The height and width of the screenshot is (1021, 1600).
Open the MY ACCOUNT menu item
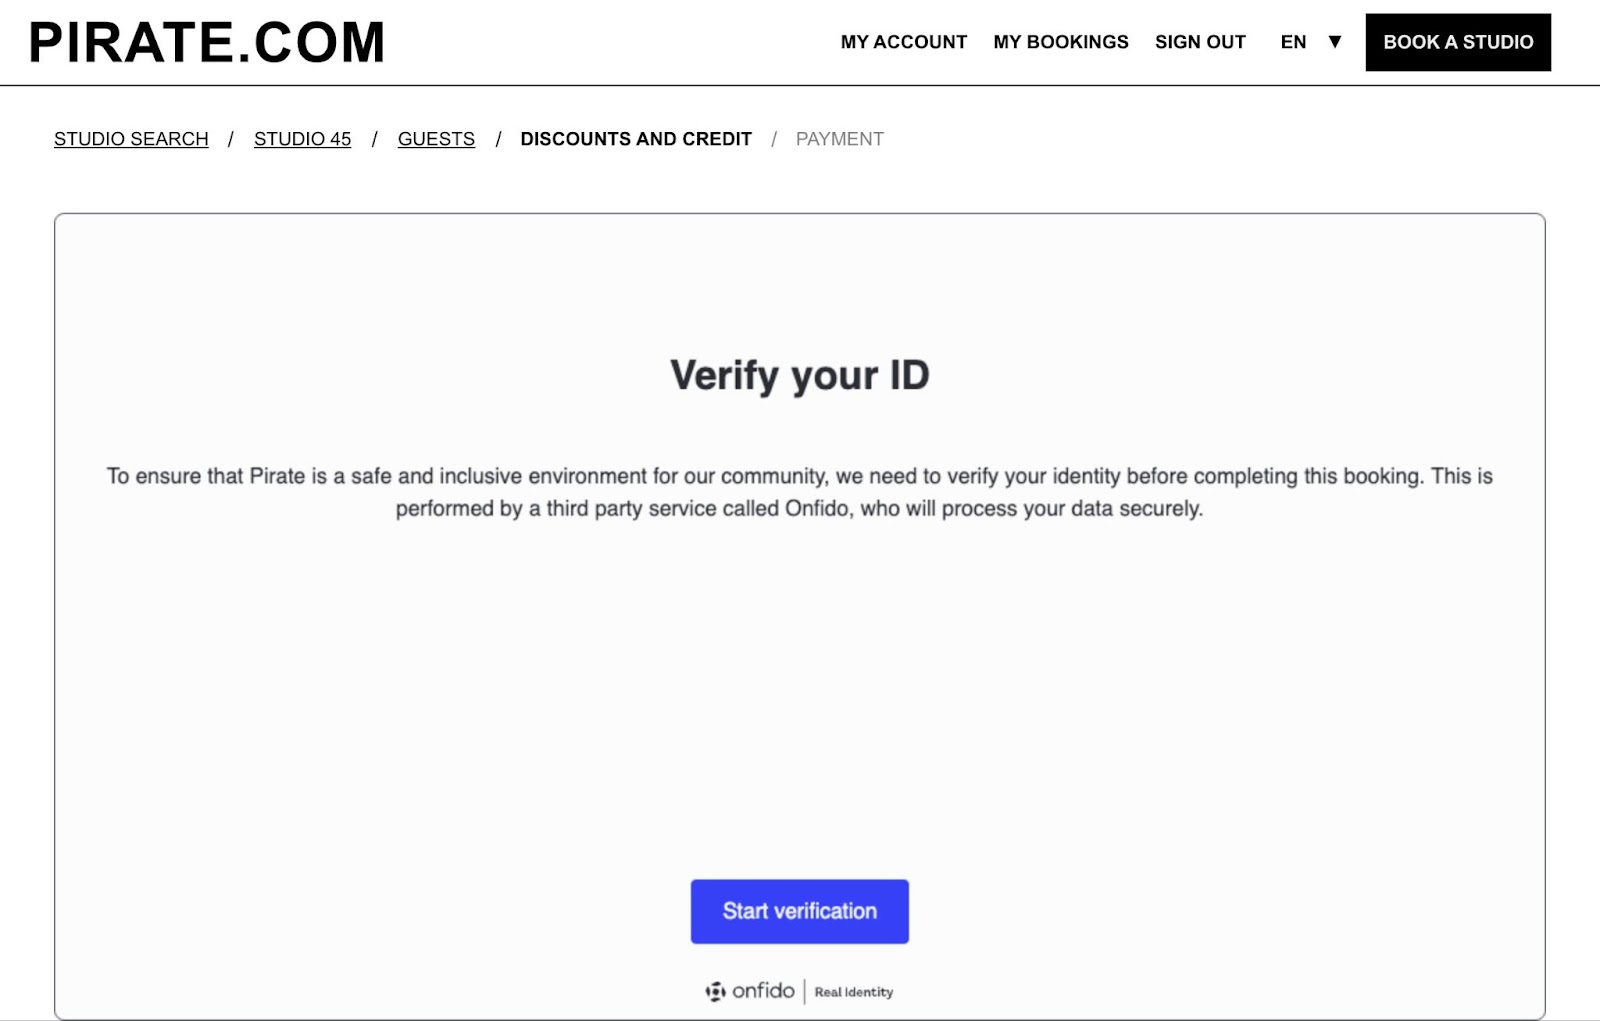coord(903,42)
